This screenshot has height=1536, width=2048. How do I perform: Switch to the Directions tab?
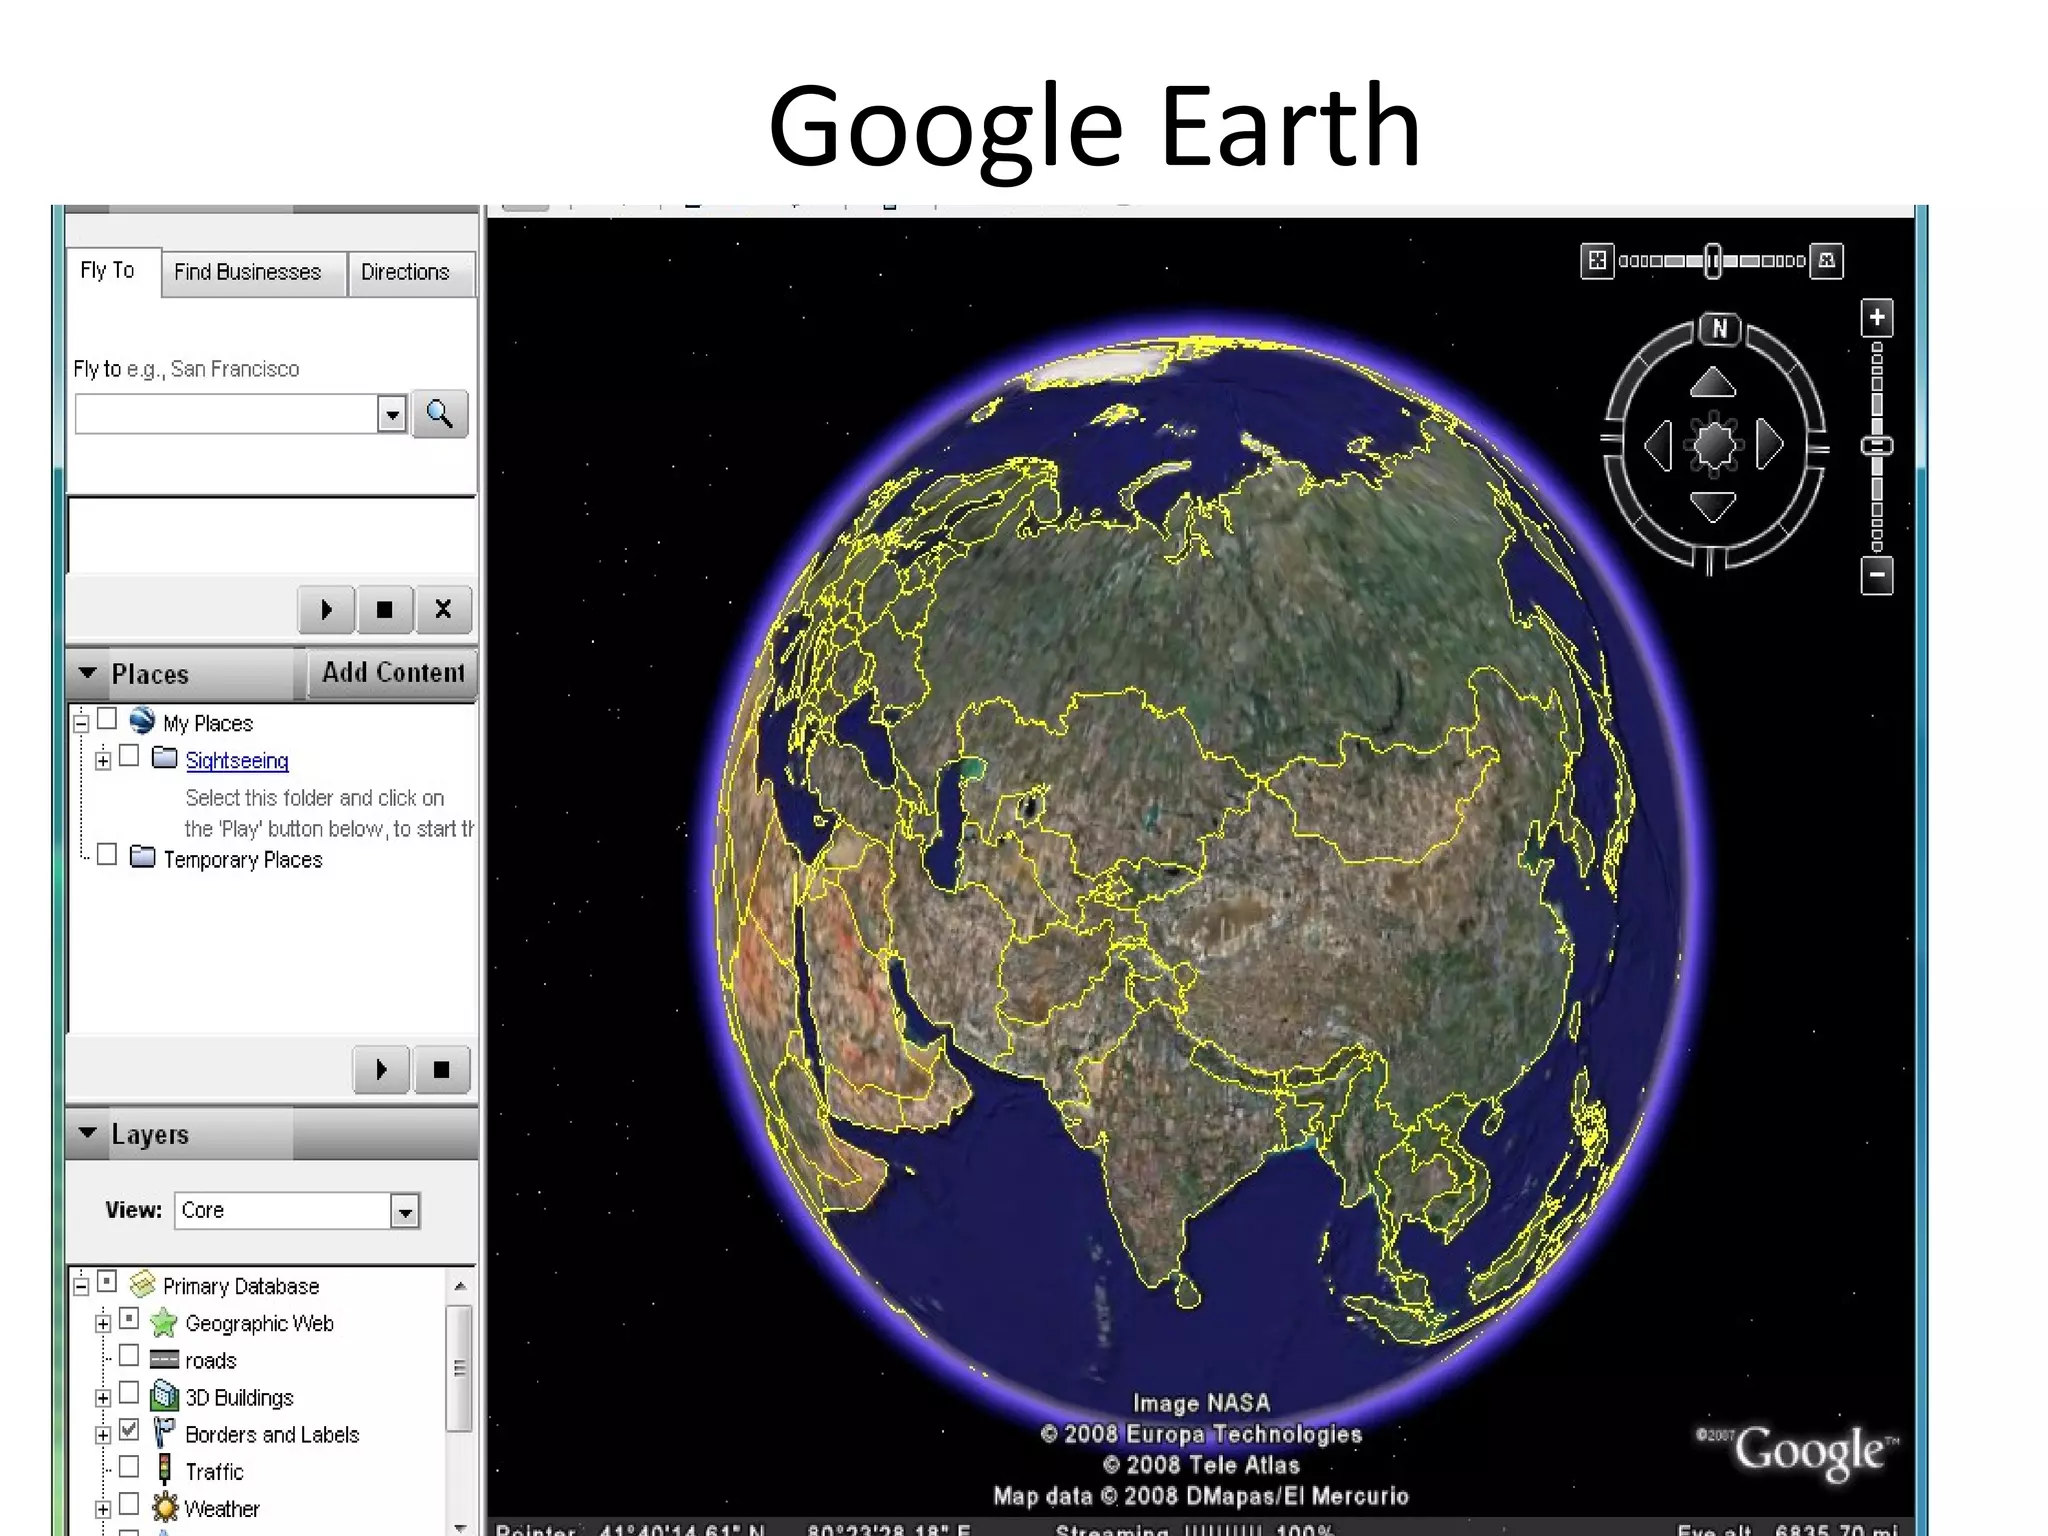point(405,272)
